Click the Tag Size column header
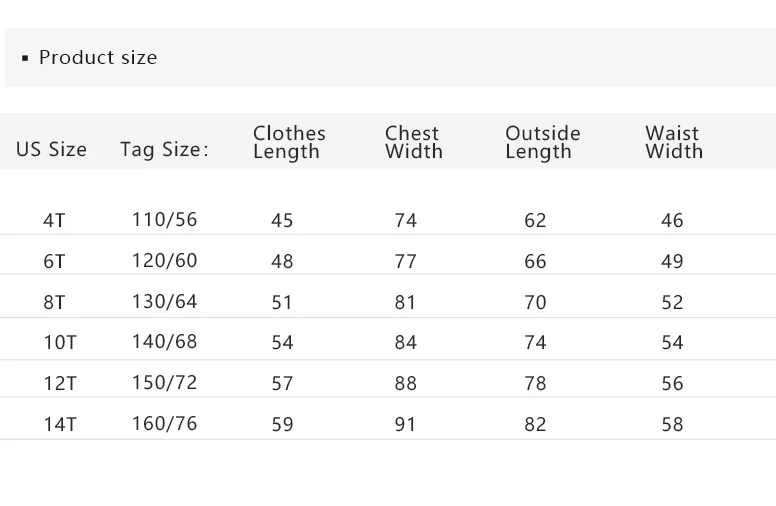The image size is (776, 506). coord(165,150)
